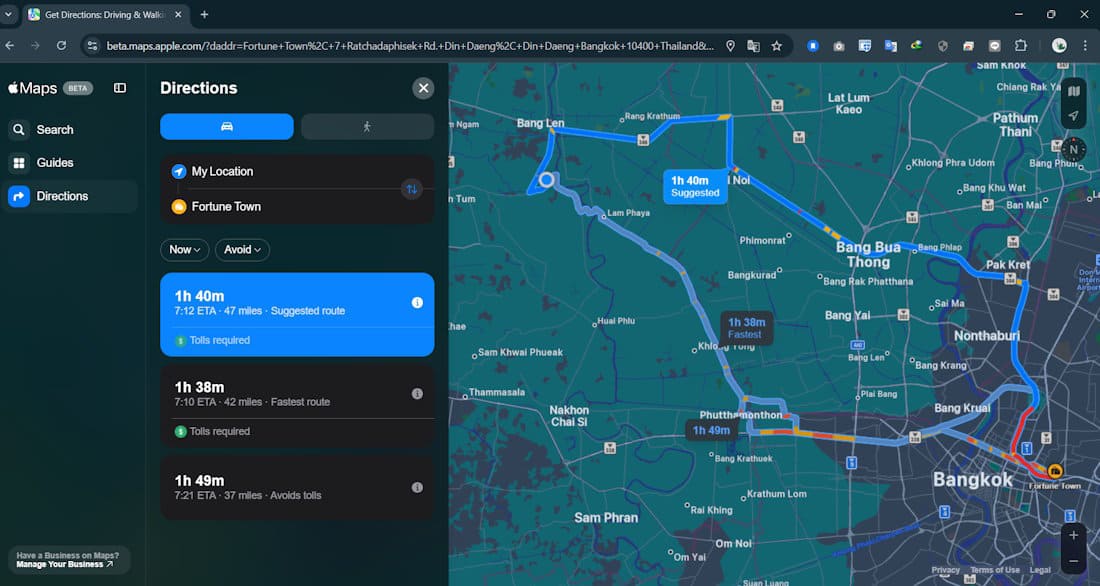Show info for the 1h 38m route
This screenshot has height=586, width=1100.
[x=417, y=394]
